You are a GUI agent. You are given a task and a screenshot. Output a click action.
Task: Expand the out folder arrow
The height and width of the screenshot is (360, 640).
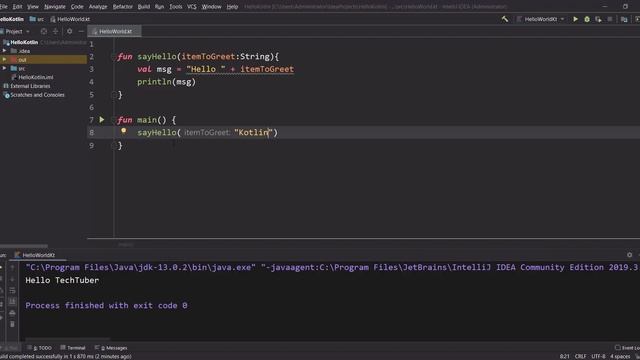point(4,60)
